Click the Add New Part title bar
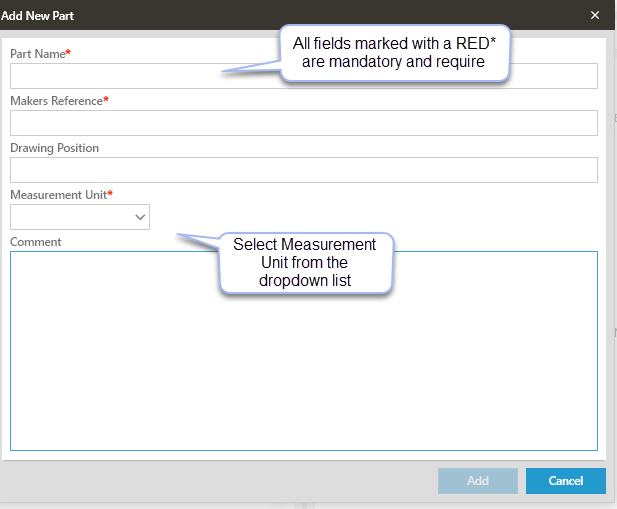 tap(250, 15)
